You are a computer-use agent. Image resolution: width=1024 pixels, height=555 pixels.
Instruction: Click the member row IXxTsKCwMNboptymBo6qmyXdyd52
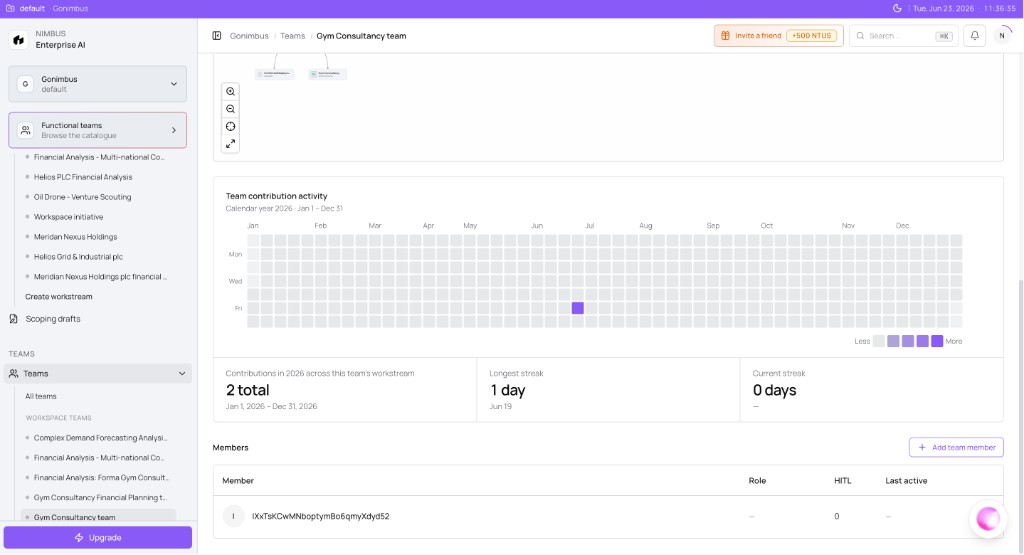[x=608, y=516]
